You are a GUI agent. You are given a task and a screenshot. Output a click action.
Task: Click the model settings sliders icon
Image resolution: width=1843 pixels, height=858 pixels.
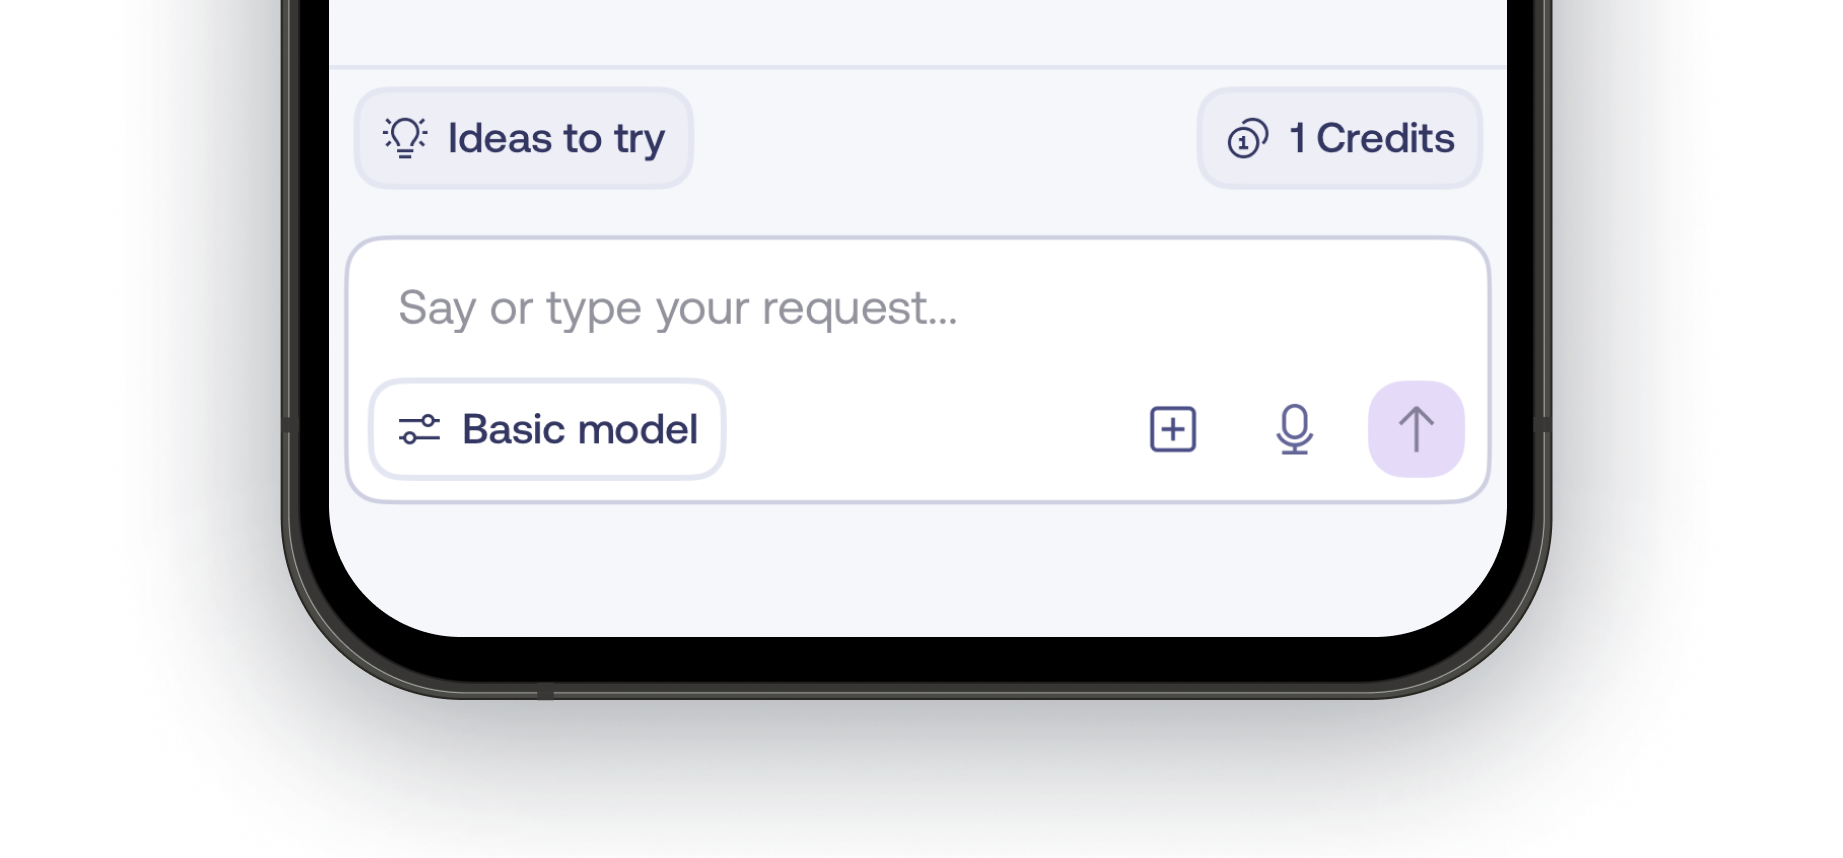(419, 429)
